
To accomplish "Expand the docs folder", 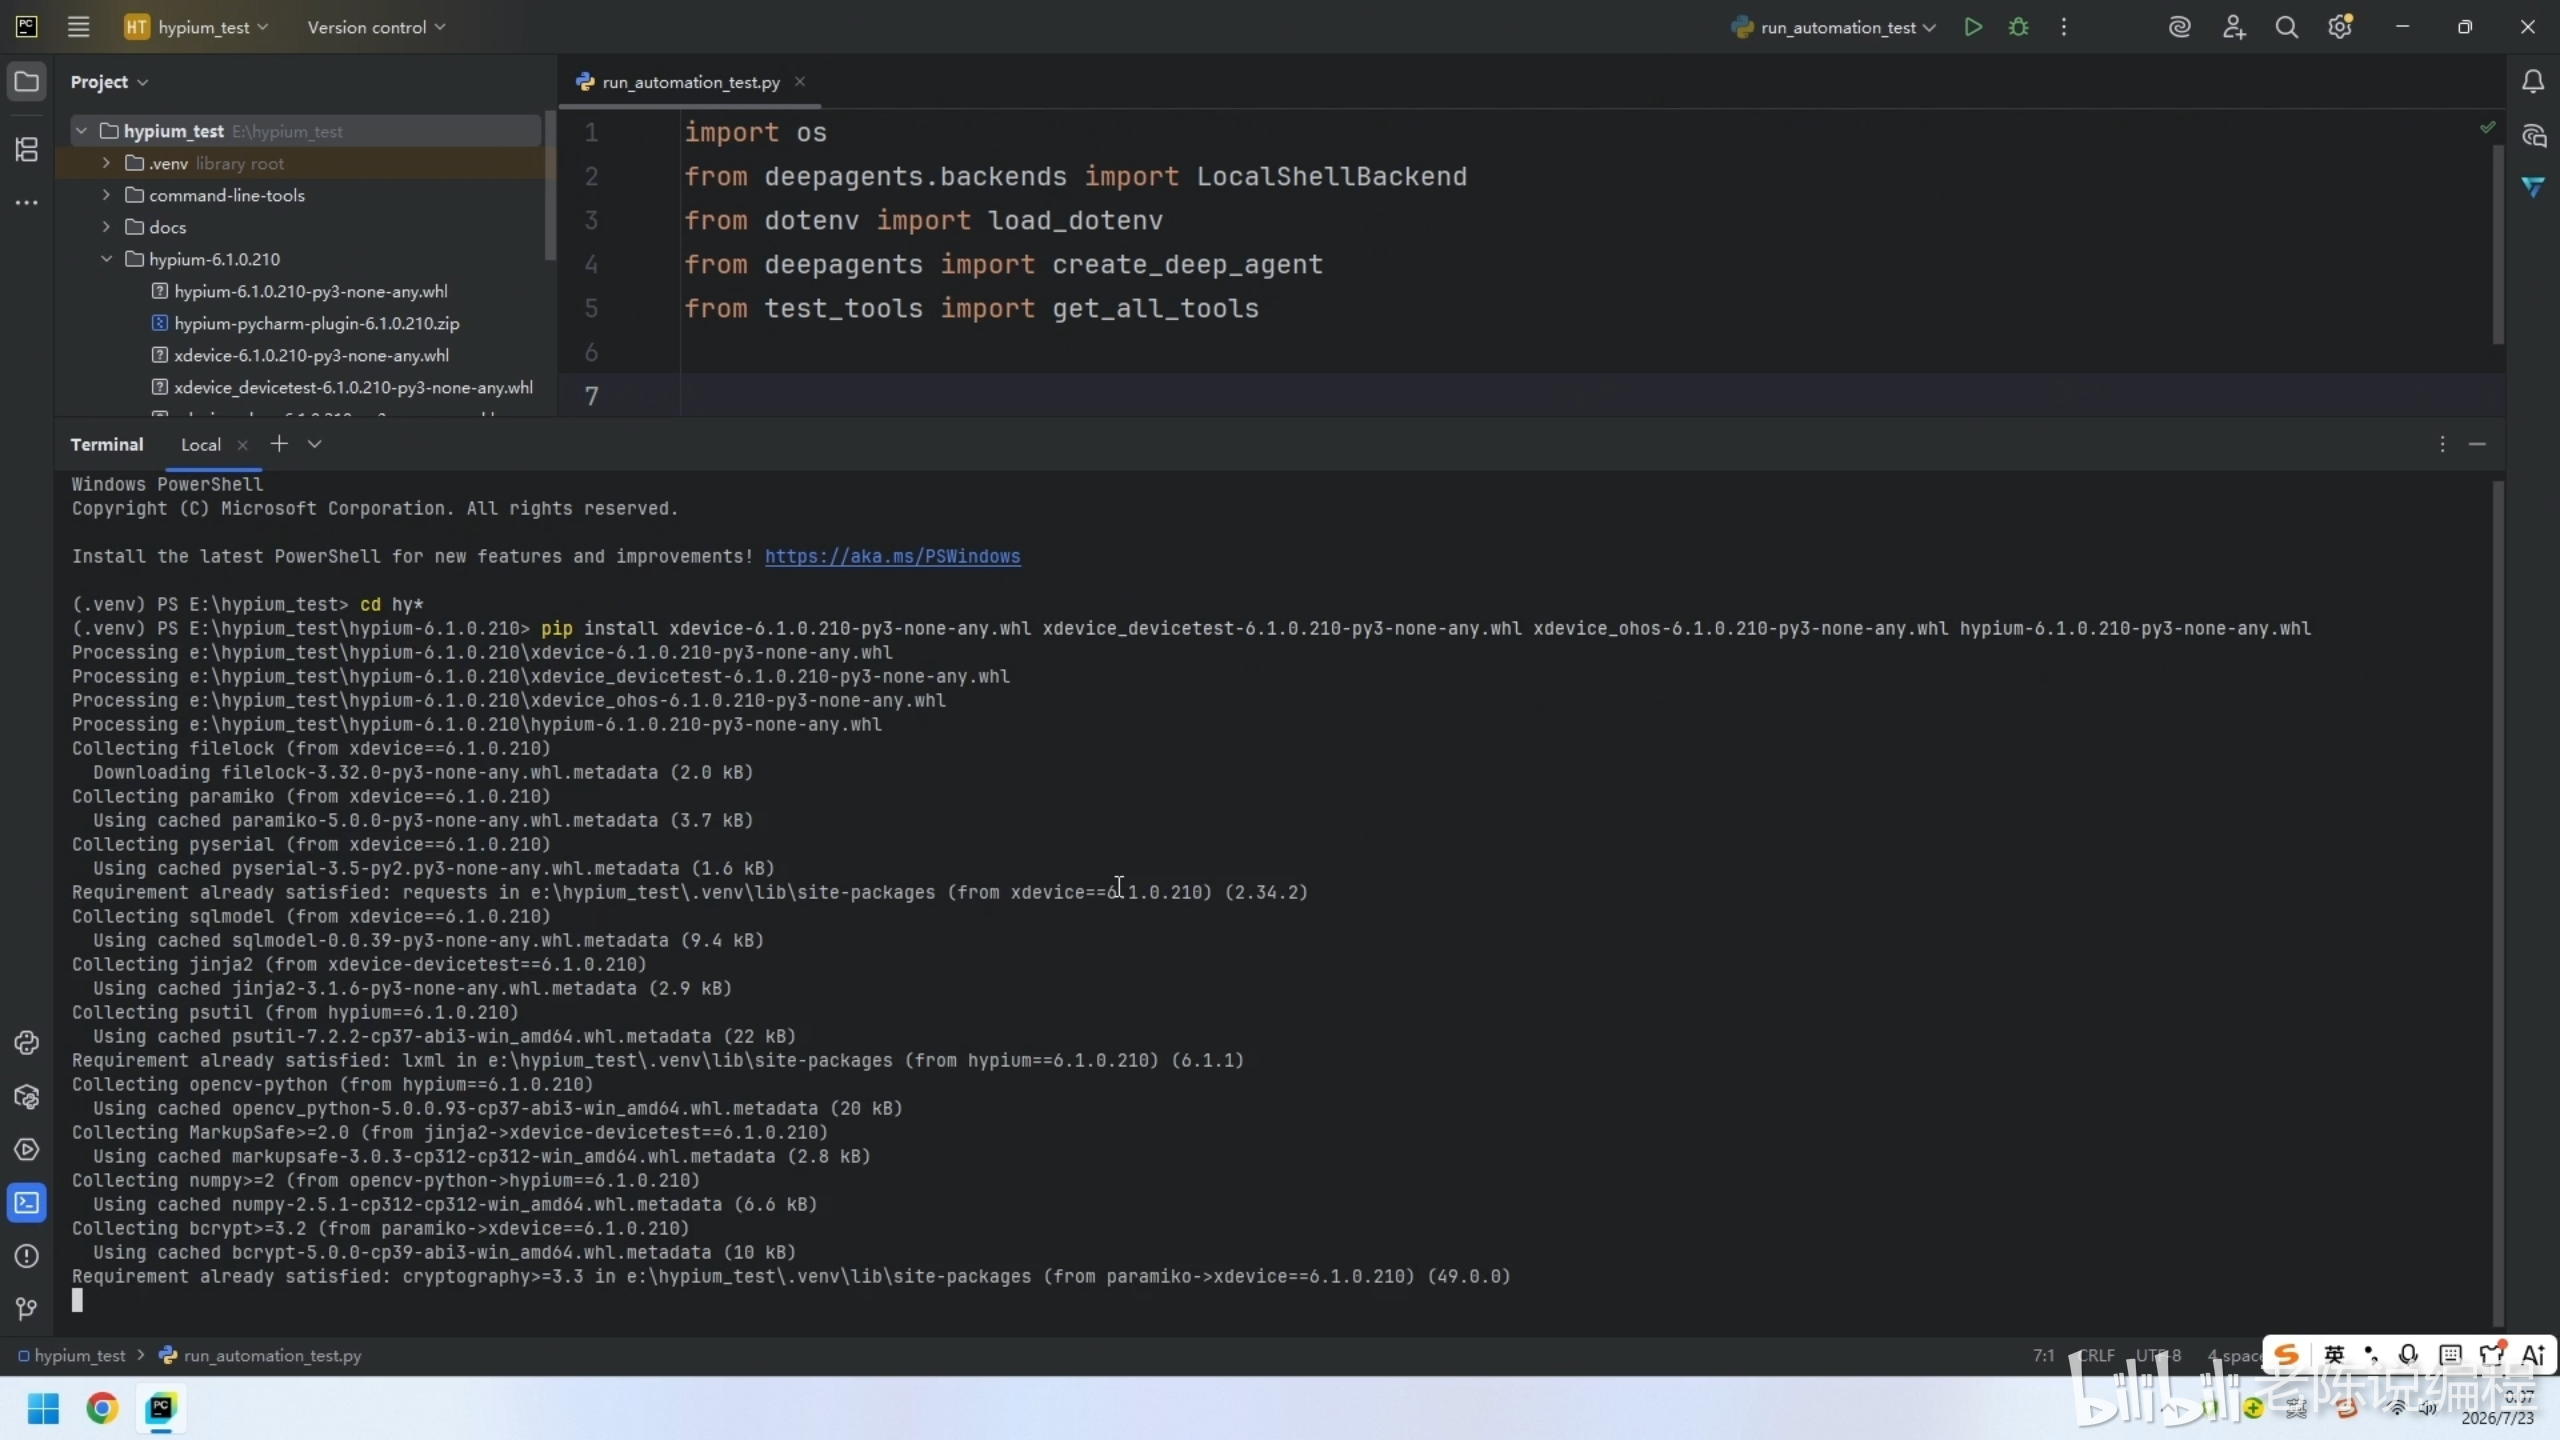I will click(x=107, y=227).
